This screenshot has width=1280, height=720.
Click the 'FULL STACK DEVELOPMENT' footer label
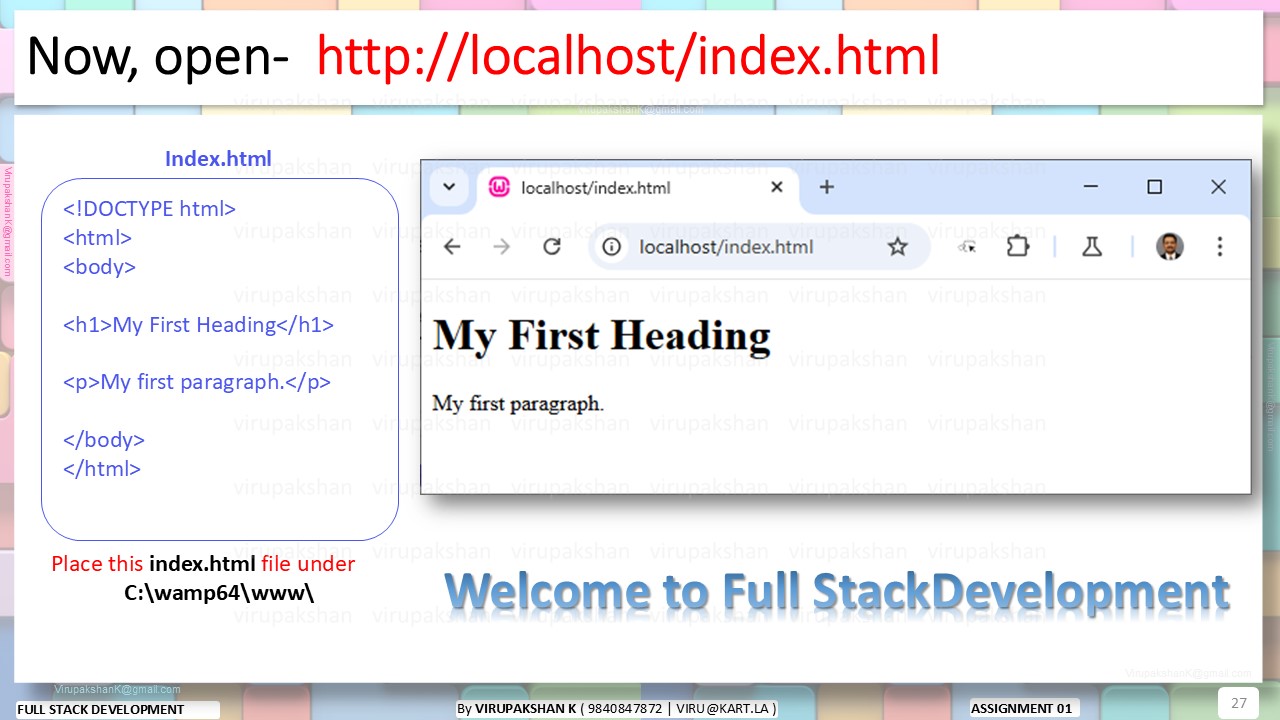pyautogui.click(x=101, y=710)
